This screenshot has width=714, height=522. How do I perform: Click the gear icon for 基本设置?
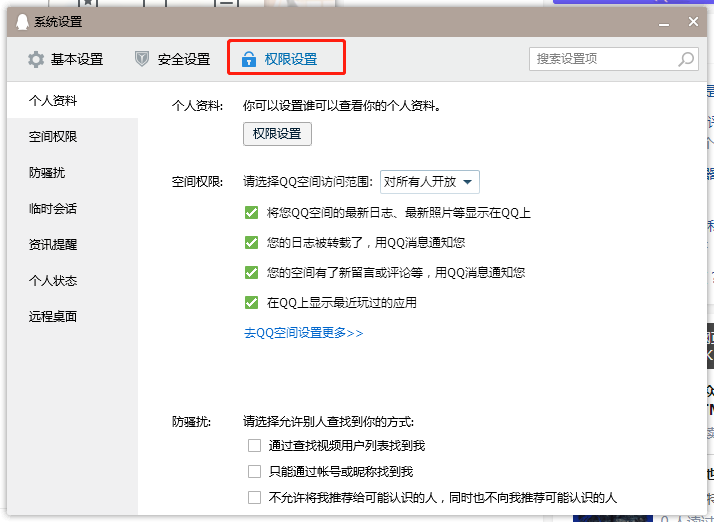pyautogui.click(x=36, y=59)
